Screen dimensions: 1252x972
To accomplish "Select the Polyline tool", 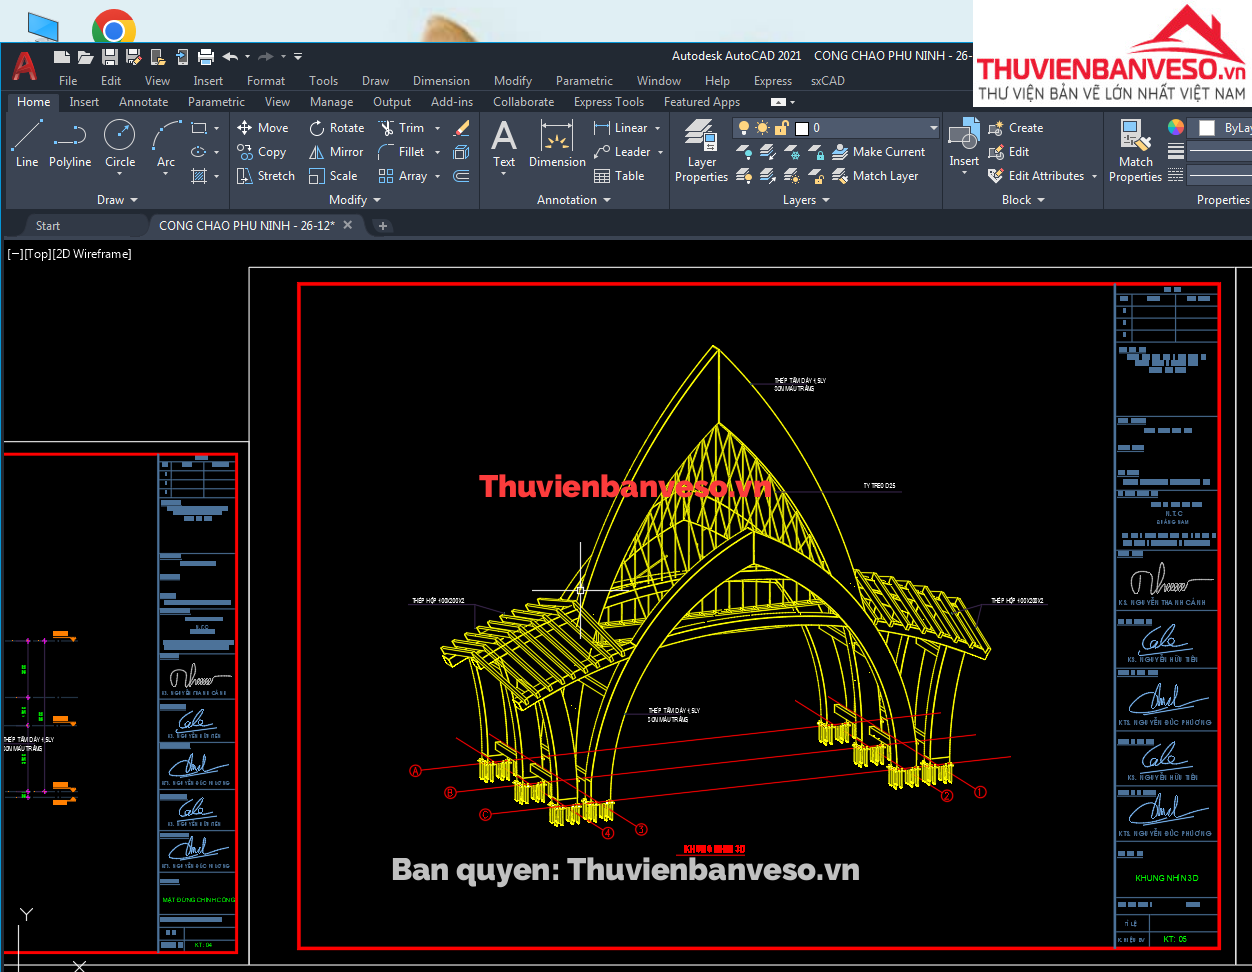I will pyautogui.click(x=70, y=142).
